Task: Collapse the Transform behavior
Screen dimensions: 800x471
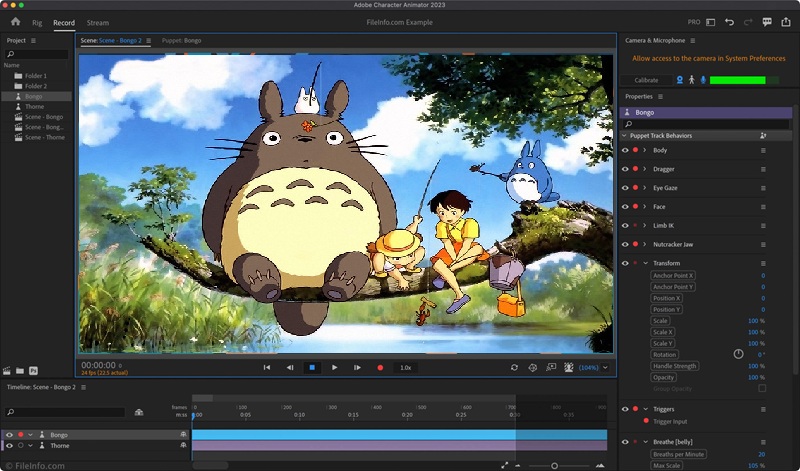Action: (645, 263)
